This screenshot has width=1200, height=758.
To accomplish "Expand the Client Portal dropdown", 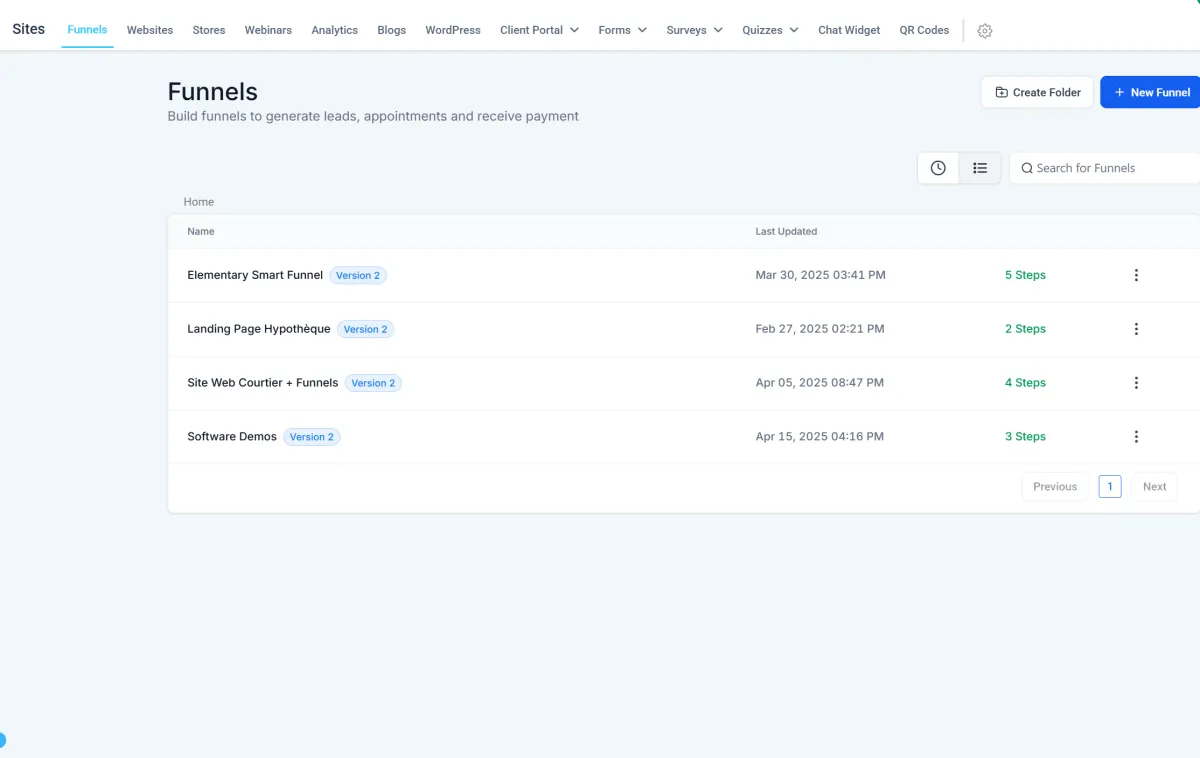I will 539,30.
